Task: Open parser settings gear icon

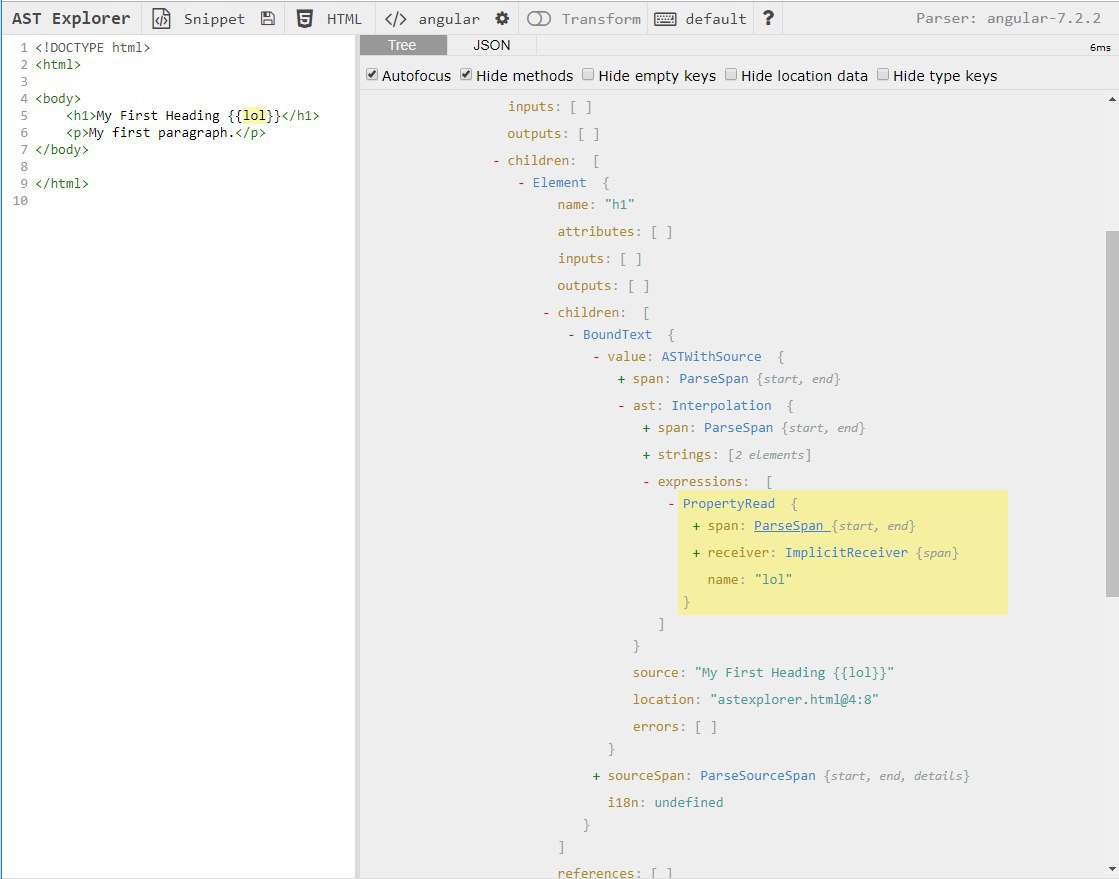Action: pyautogui.click(x=502, y=19)
